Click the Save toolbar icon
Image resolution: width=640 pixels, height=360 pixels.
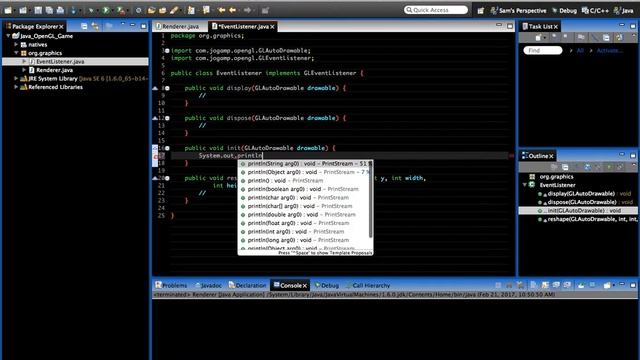(x=38, y=10)
